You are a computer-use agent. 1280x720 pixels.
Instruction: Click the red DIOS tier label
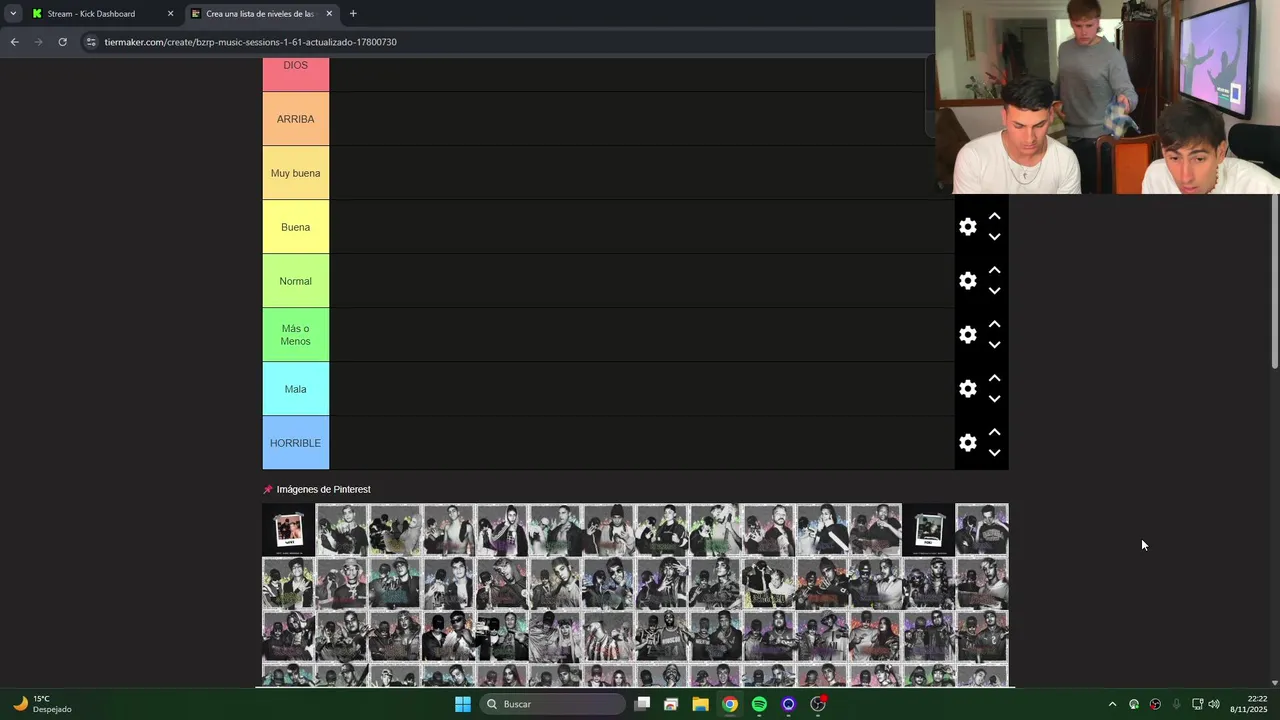point(296,74)
